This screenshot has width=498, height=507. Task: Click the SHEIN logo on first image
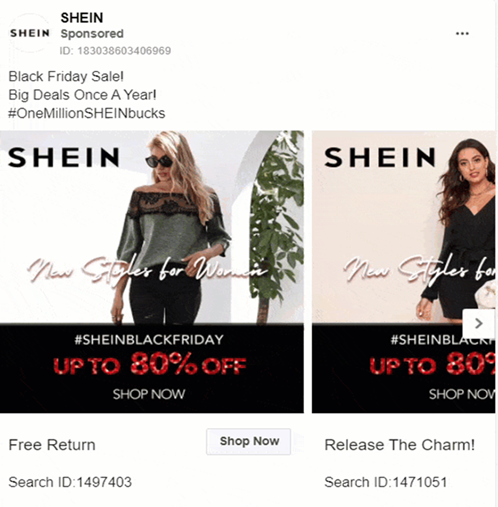point(64,157)
